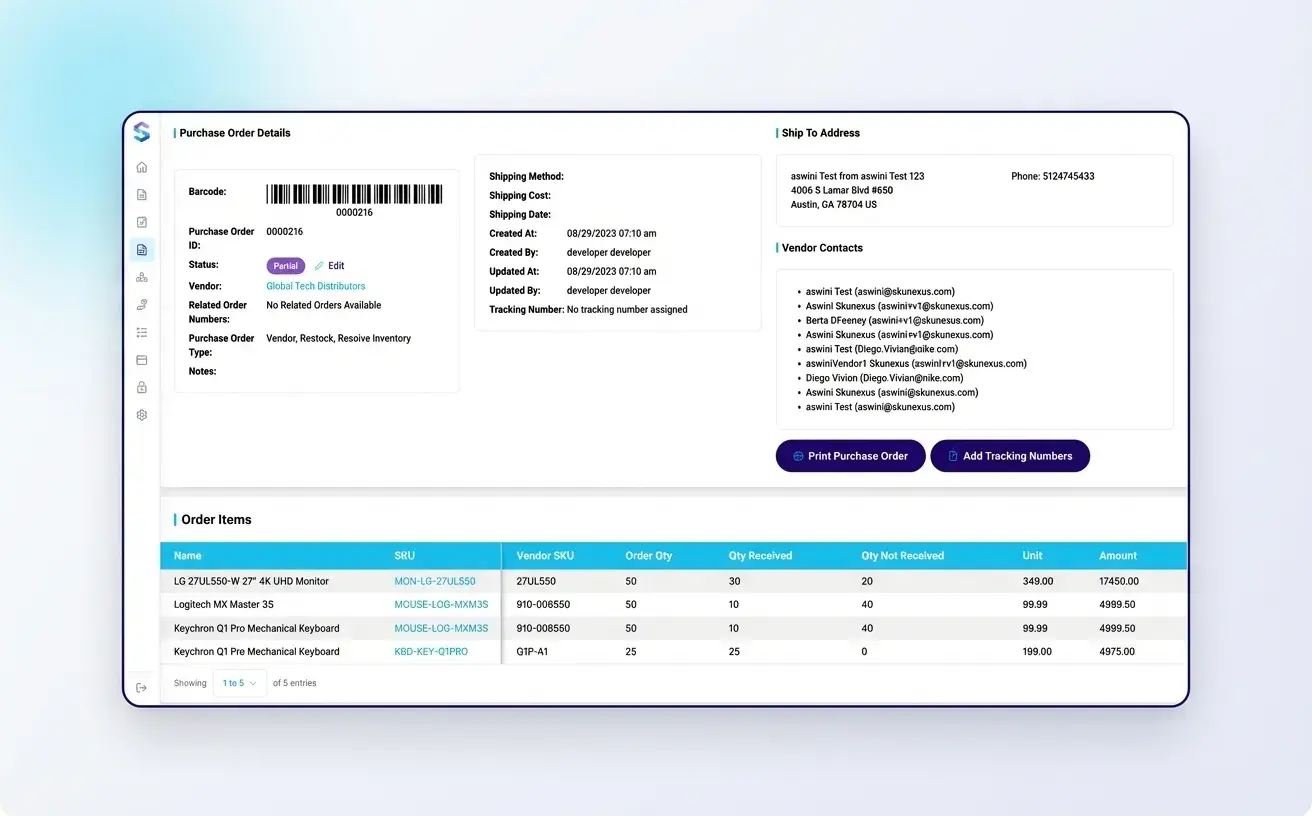Click the logout icon at sidebar bottom
The height and width of the screenshot is (816, 1312).
[142, 687]
